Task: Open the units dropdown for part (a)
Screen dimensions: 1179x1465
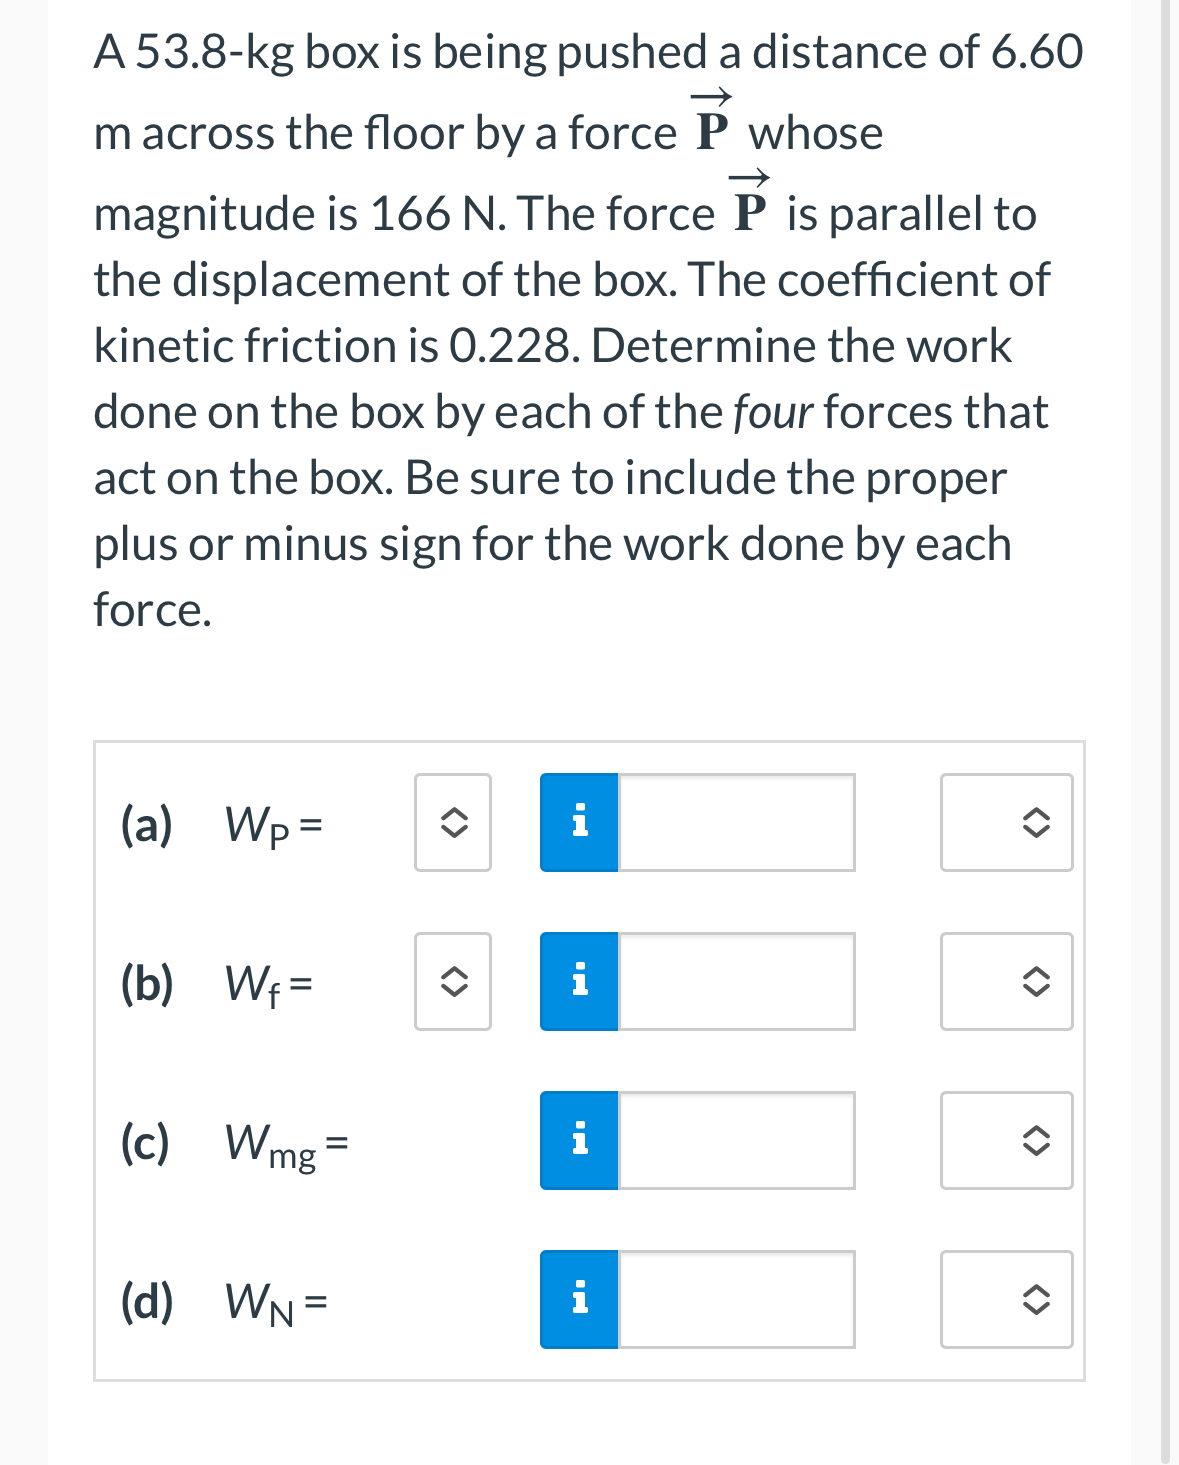Action: tap(1006, 823)
